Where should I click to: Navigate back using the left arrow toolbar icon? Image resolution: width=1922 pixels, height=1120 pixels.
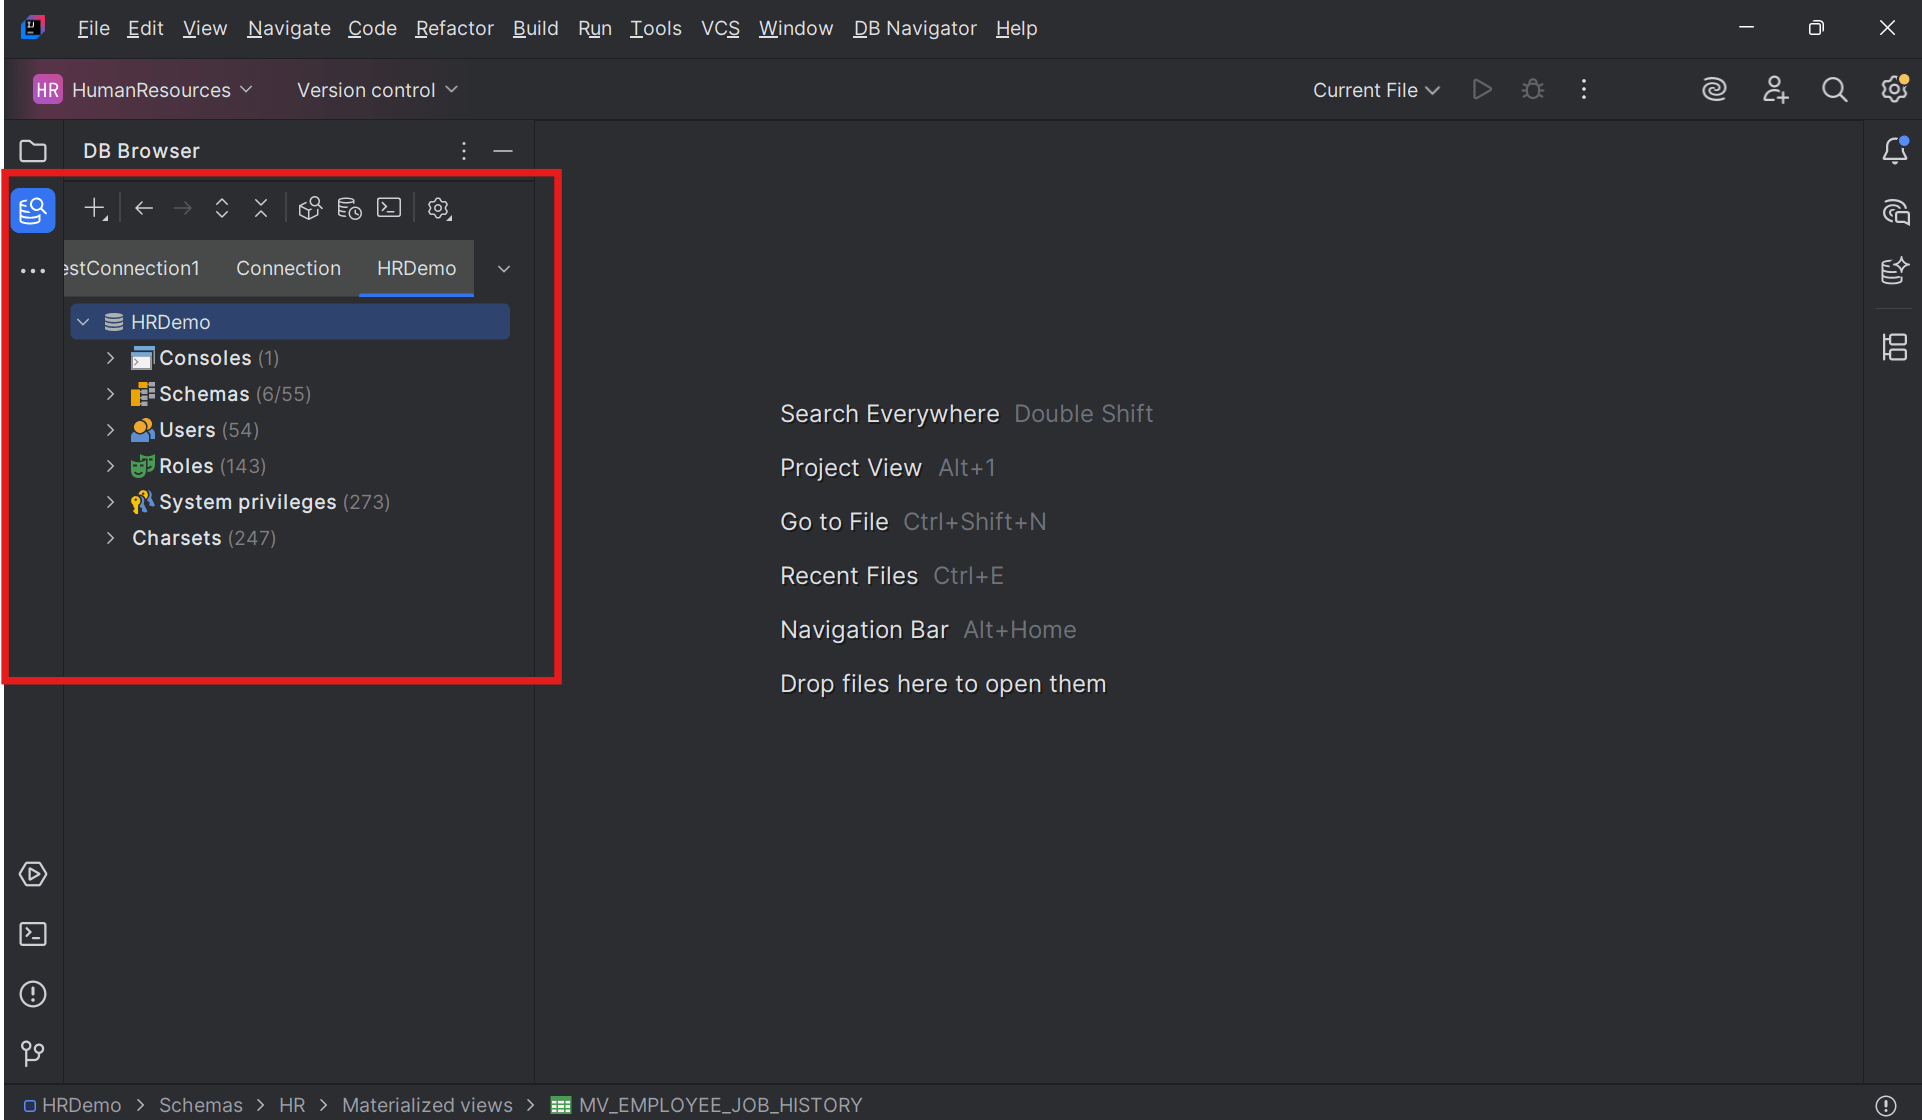click(x=143, y=208)
